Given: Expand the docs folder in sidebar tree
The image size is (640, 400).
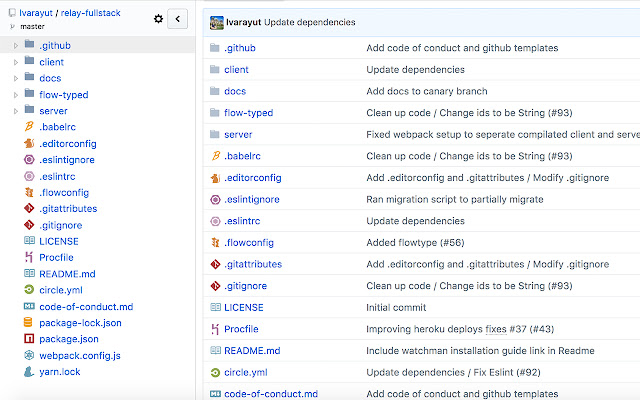Looking at the screenshot, I should [16, 78].
